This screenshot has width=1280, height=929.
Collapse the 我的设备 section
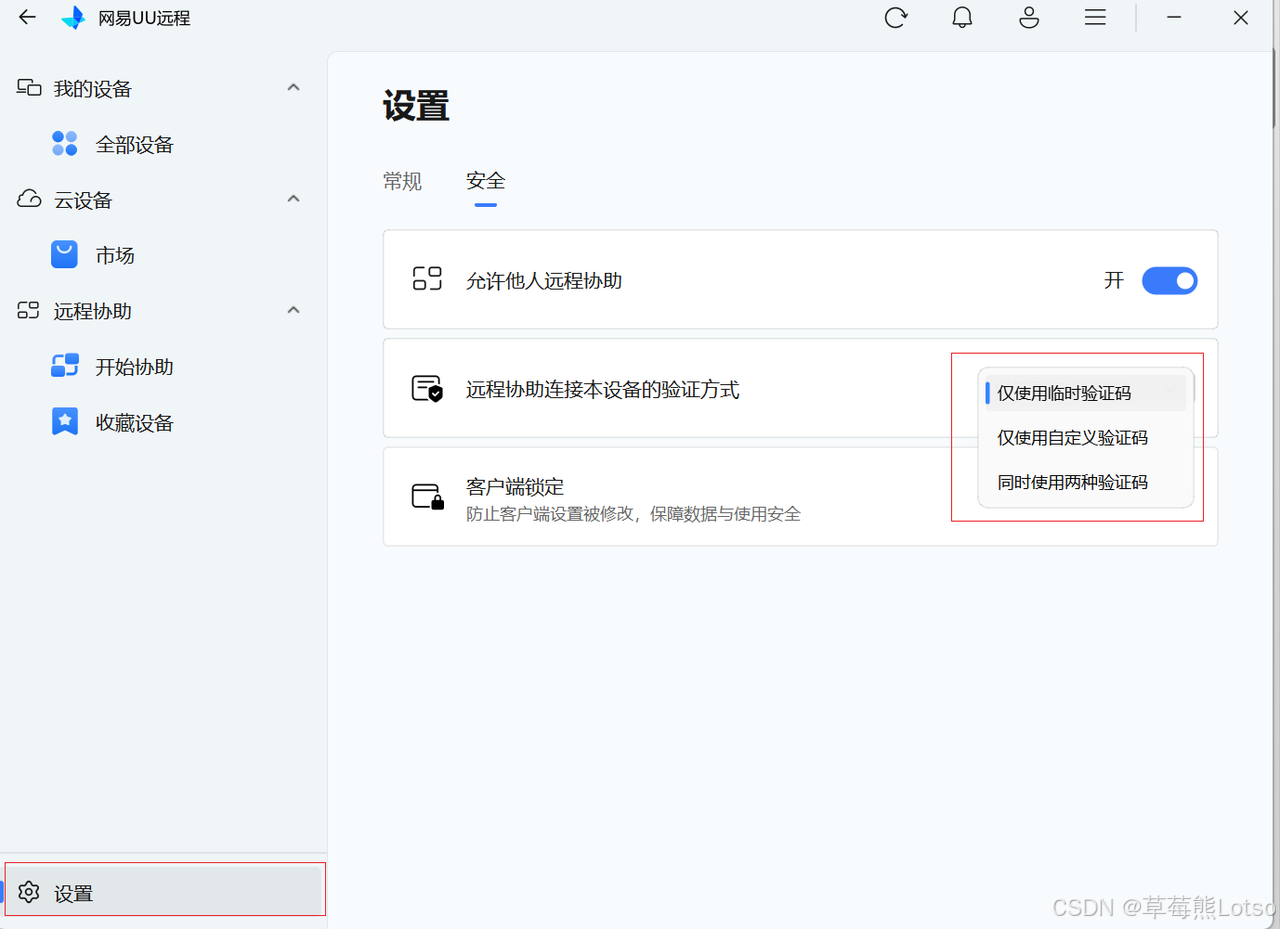pos(293,87)
